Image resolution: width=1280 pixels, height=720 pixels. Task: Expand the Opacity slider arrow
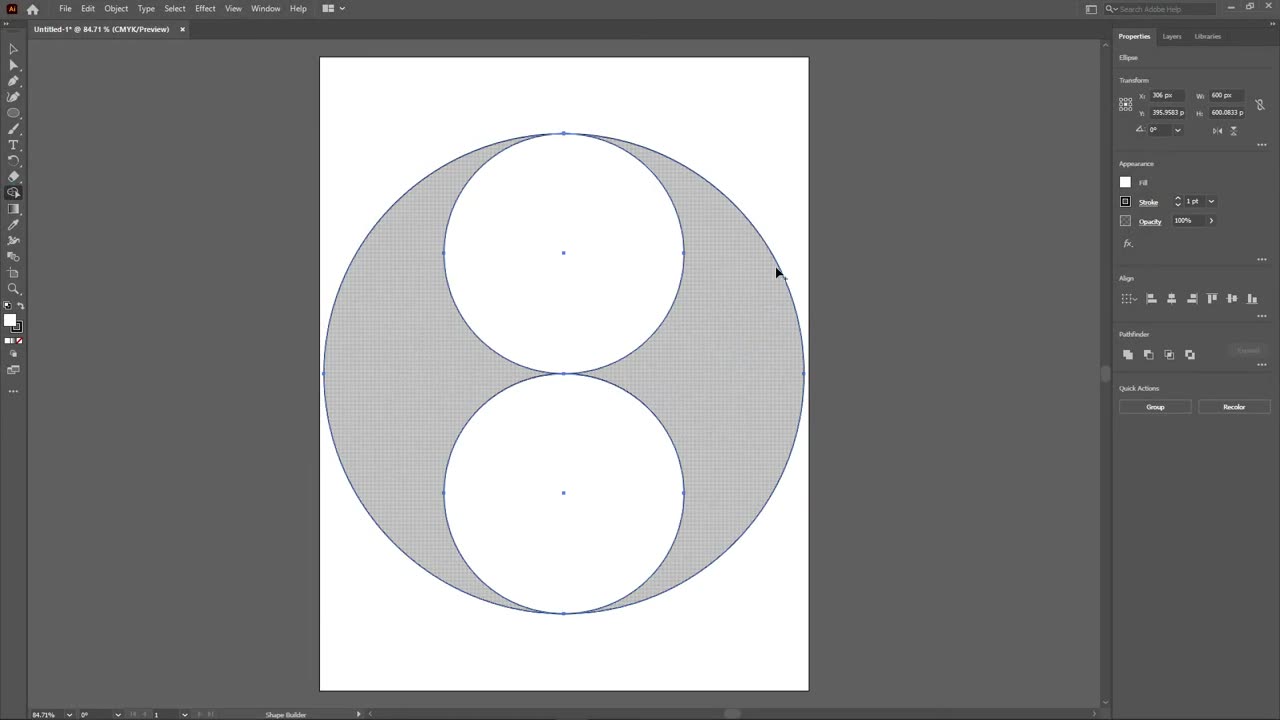pyautogui.click(x=1211, y=221)
